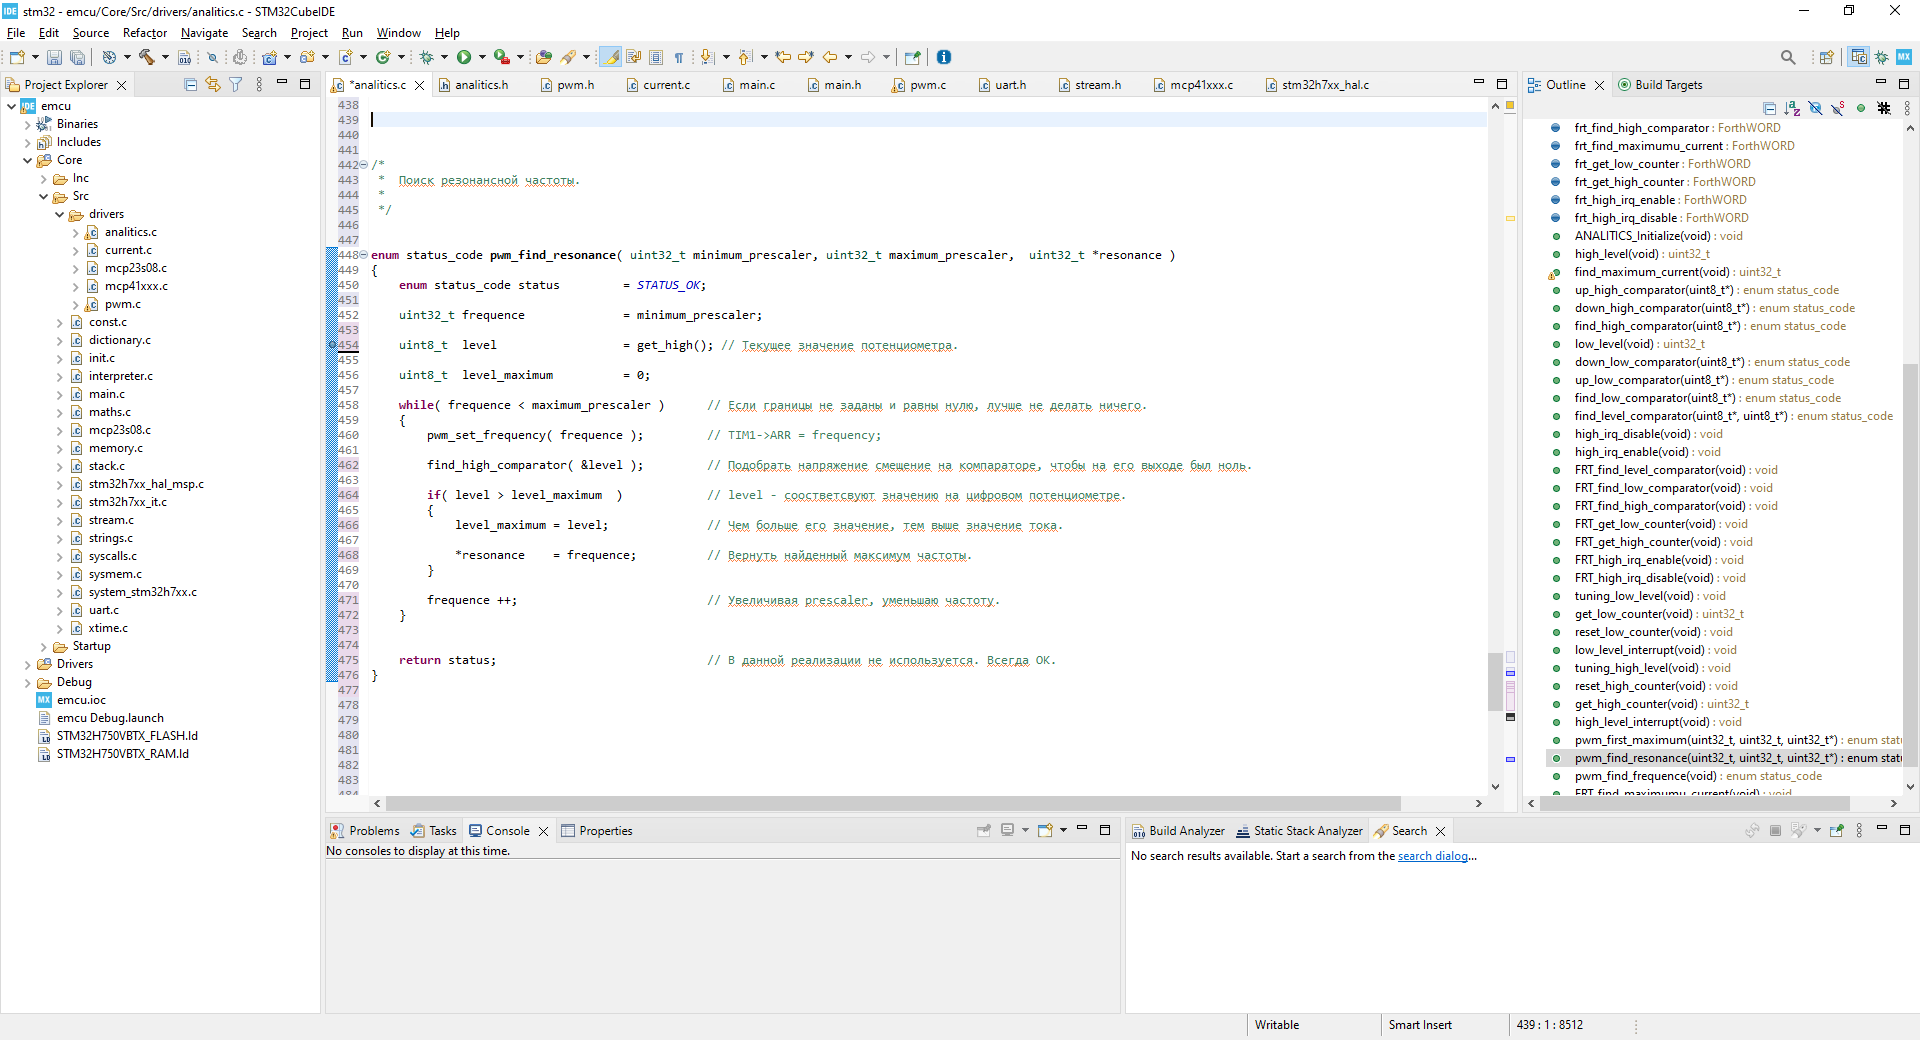Collapse all in the Outline view
Screen dimensions: 1920x1040
pyautogui.click(x=1769, y=108)
